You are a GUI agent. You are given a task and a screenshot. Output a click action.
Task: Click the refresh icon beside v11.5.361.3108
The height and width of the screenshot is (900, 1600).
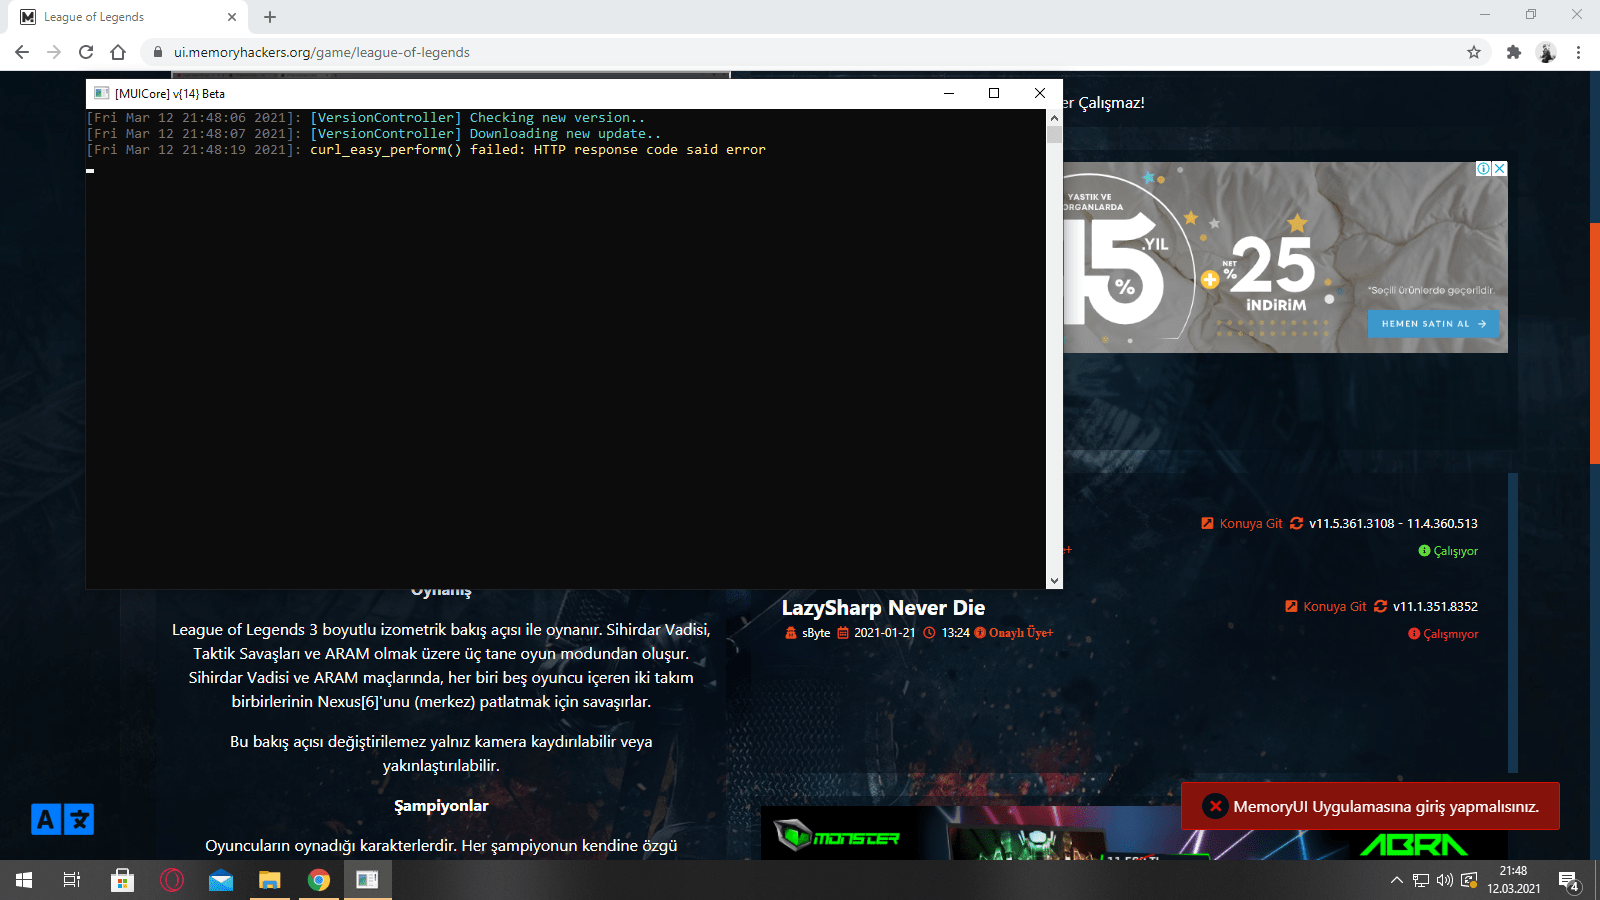(x=1297, y=523)
